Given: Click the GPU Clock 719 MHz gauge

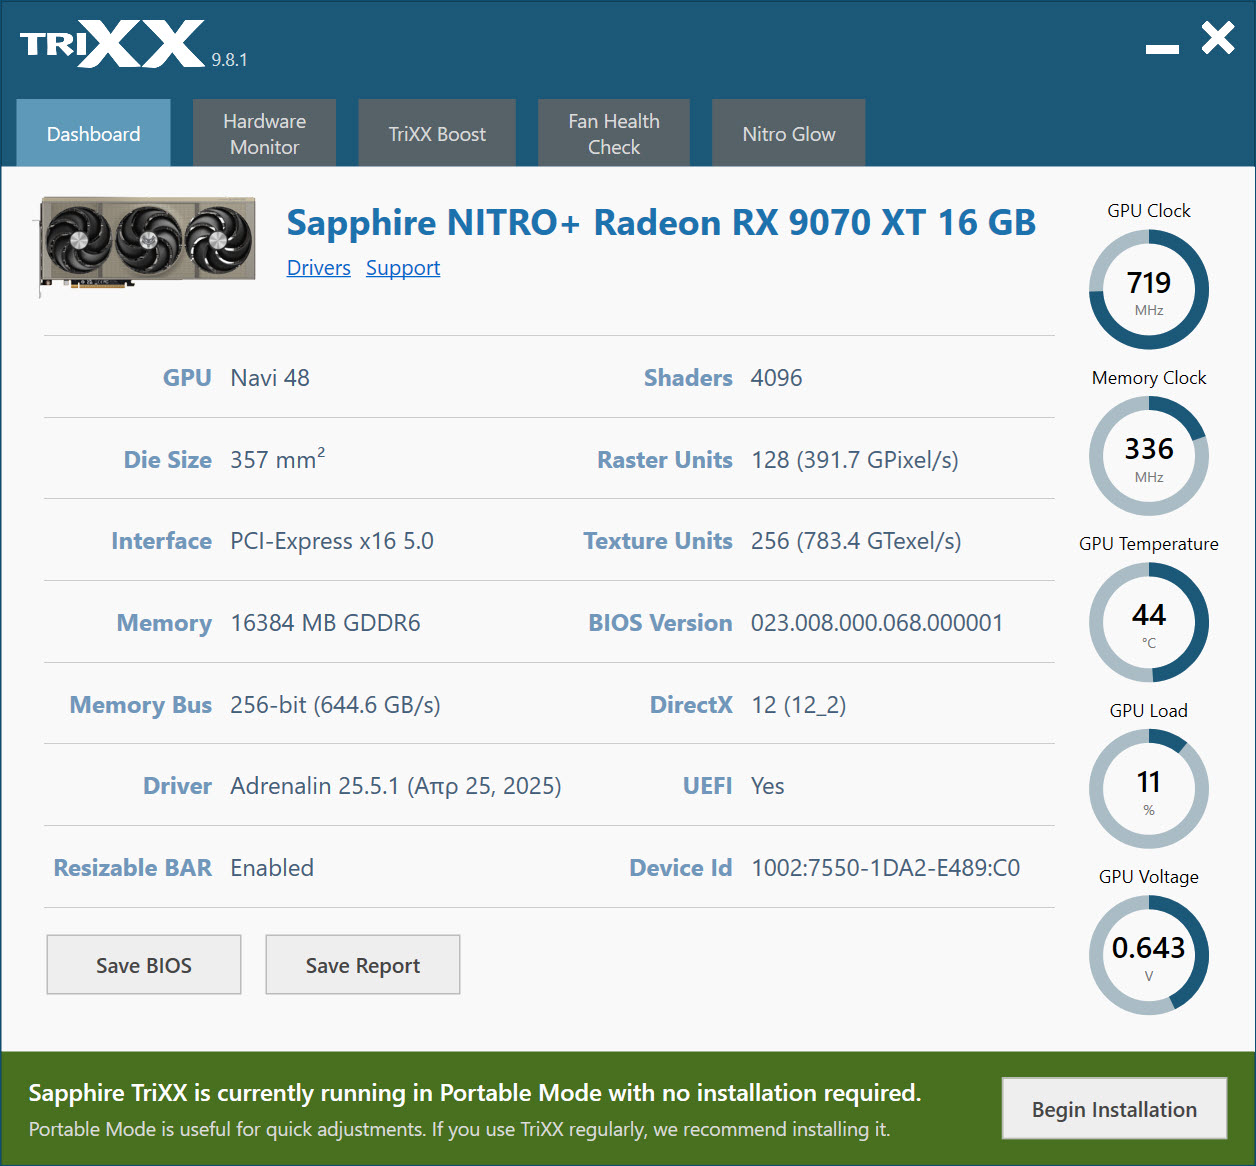Looking at the screenshot, I should pyautogui.click(x=1149, y=290).
